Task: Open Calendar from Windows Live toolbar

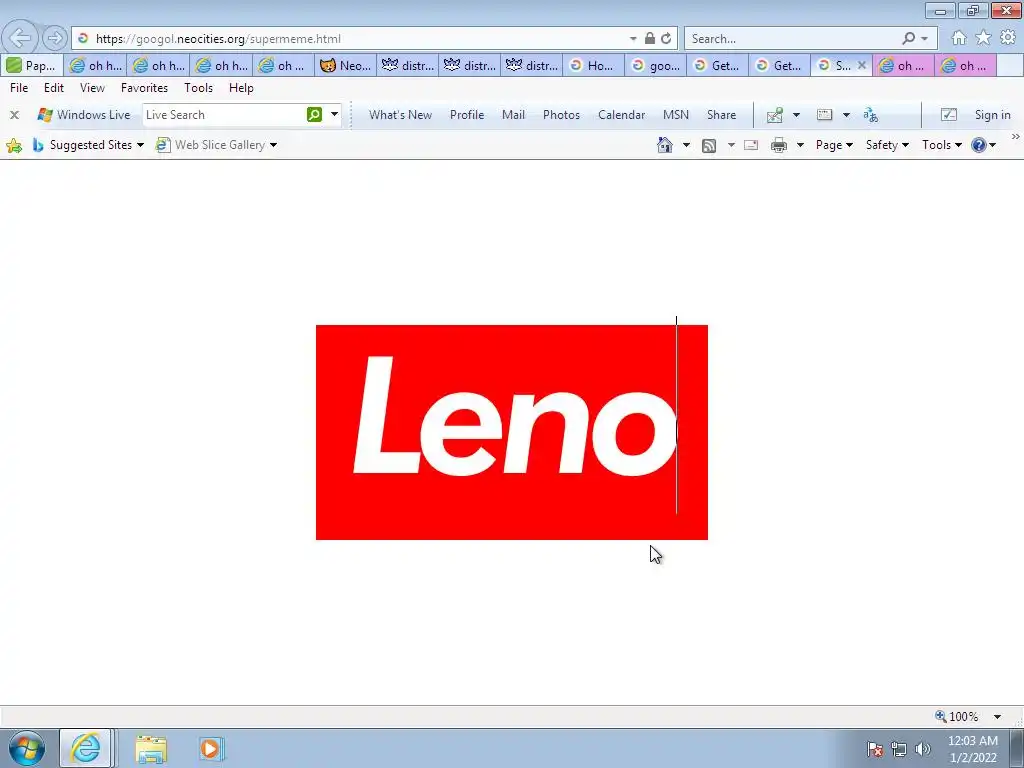Action: pyautogui.click(x=622, y=115)
